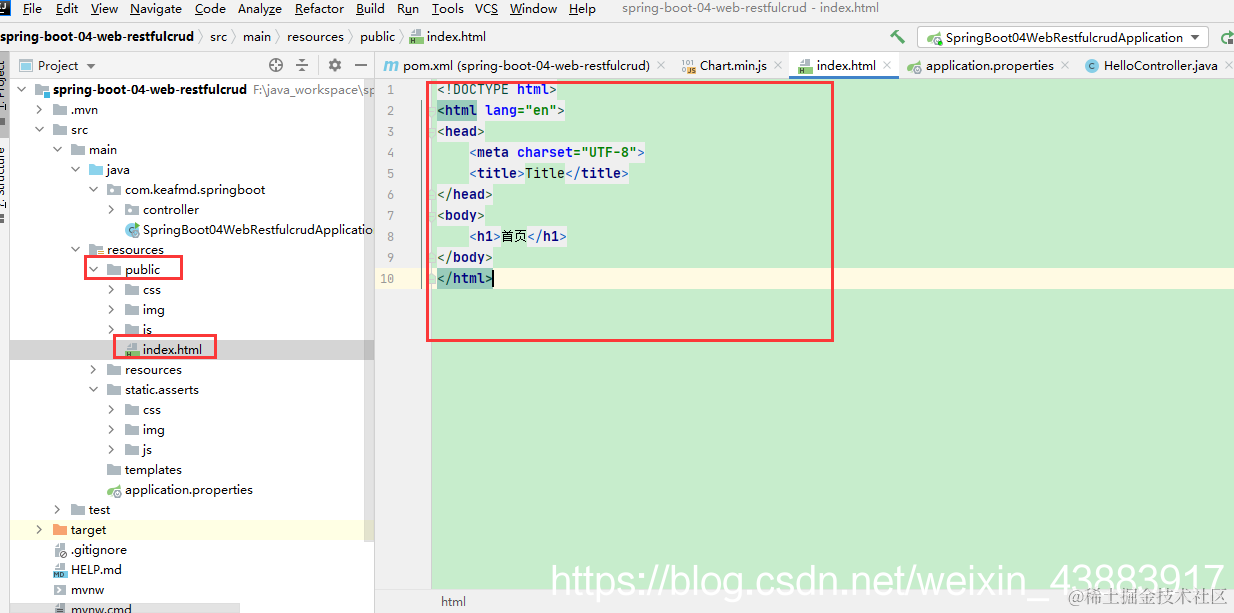Place cursor on <!DOCTYPE html> line
The image size is (1234, 613).
(x=497, y=89)
